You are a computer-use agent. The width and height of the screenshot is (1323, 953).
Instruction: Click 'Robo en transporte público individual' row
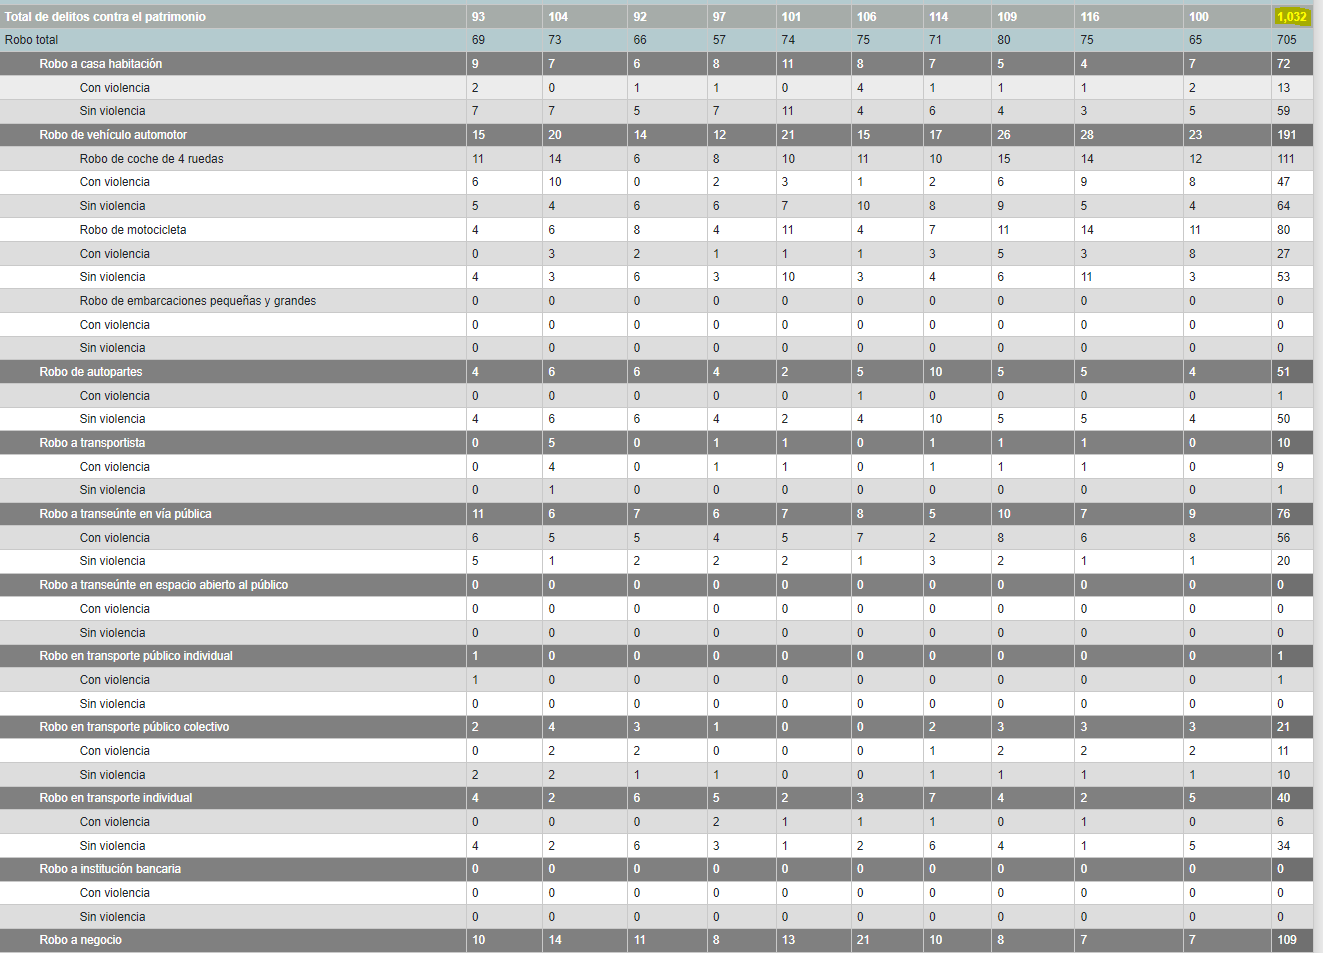click(x=136, y=656)
